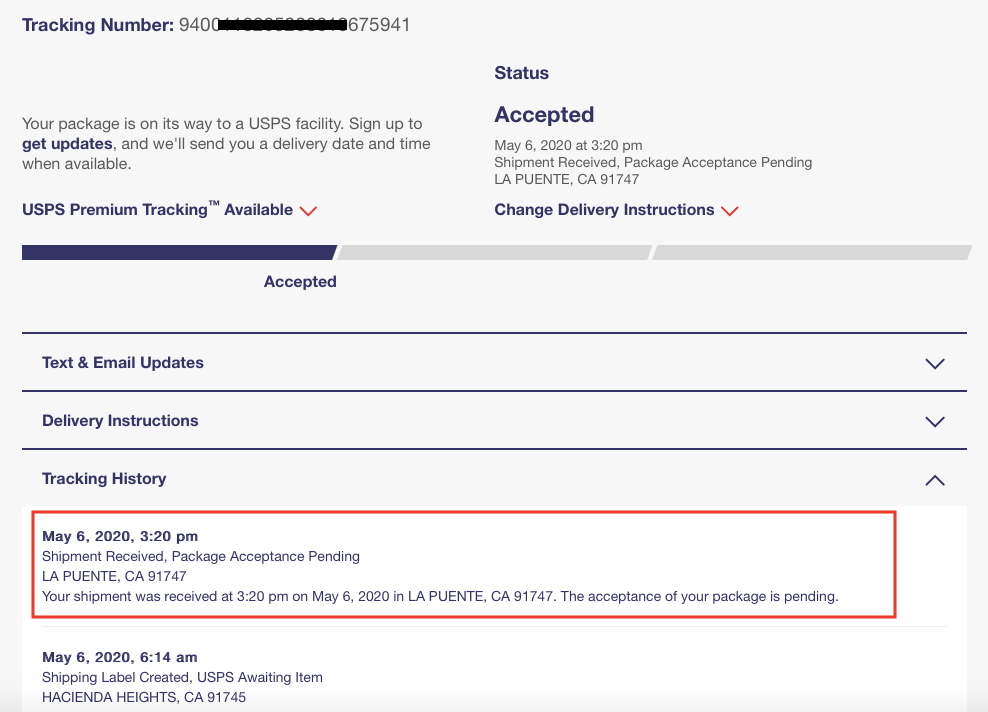The height and width of the screenshot is (712, 988).
Task: Expand Text & Email Updates using its chevron
Action: (x=934, y=364)
